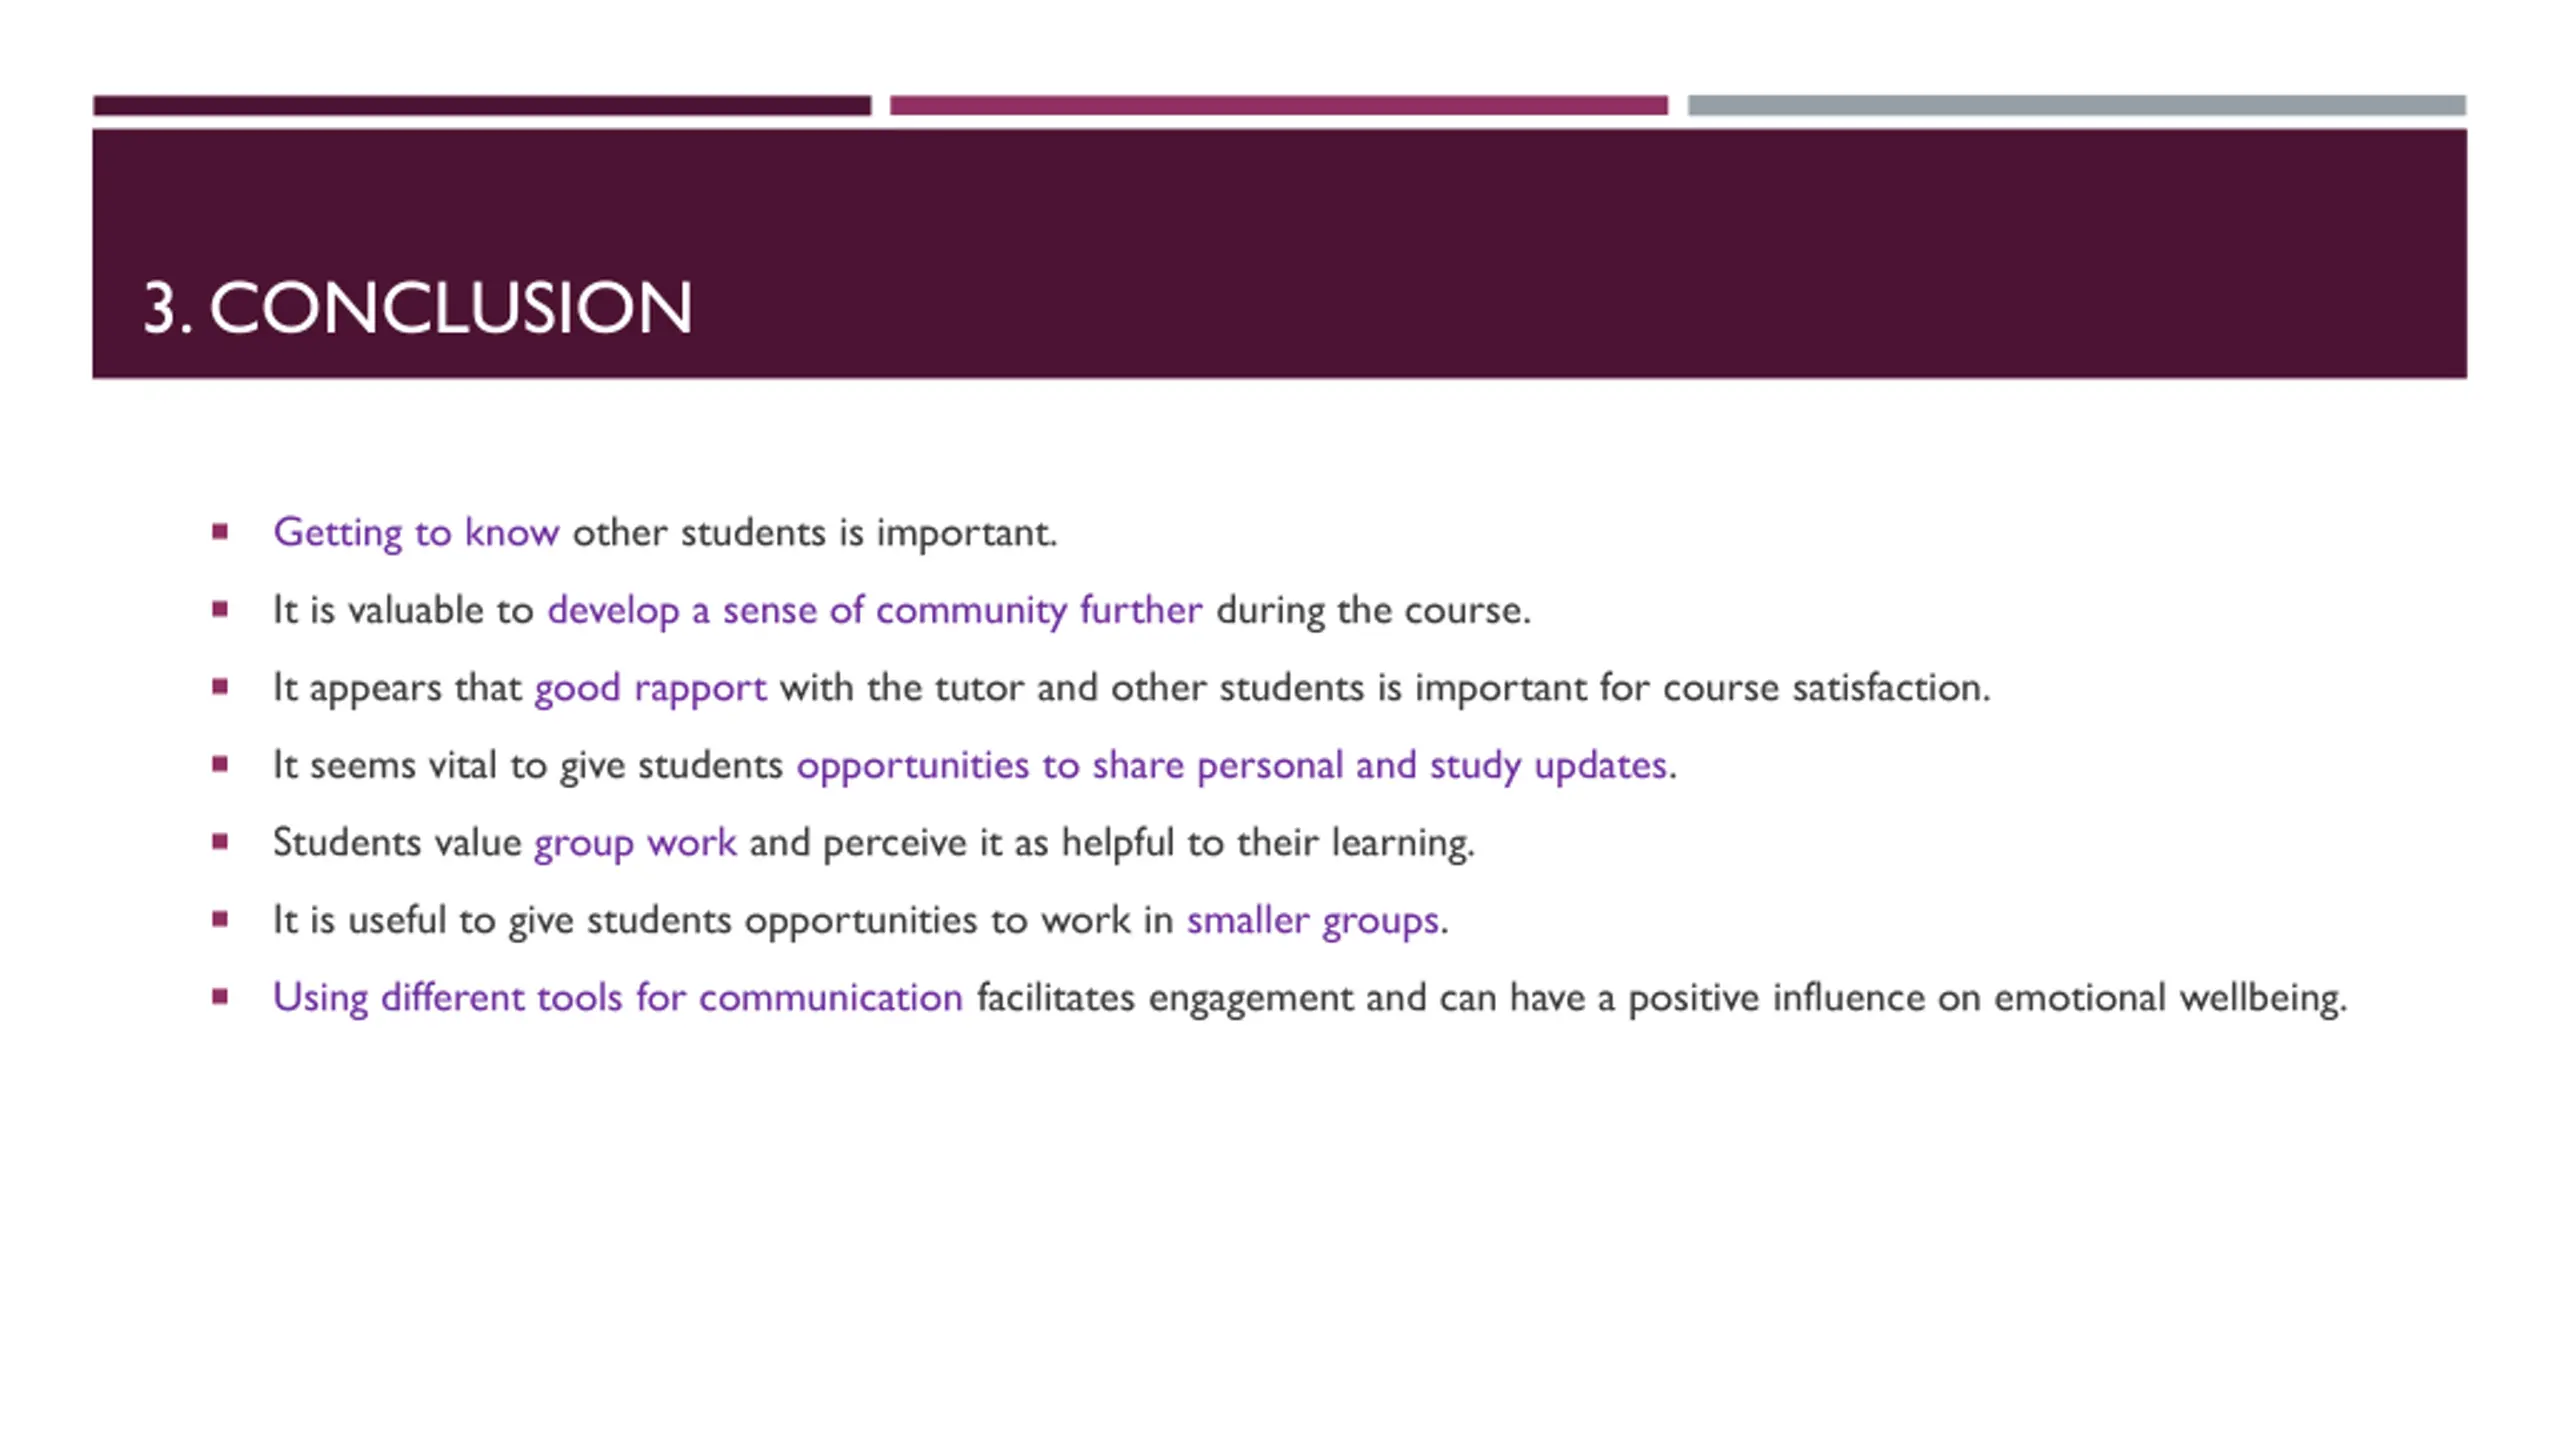Click the magenta bar at top center
This screenshot has height=1440, width=2560.
(x=1279, y=105)
